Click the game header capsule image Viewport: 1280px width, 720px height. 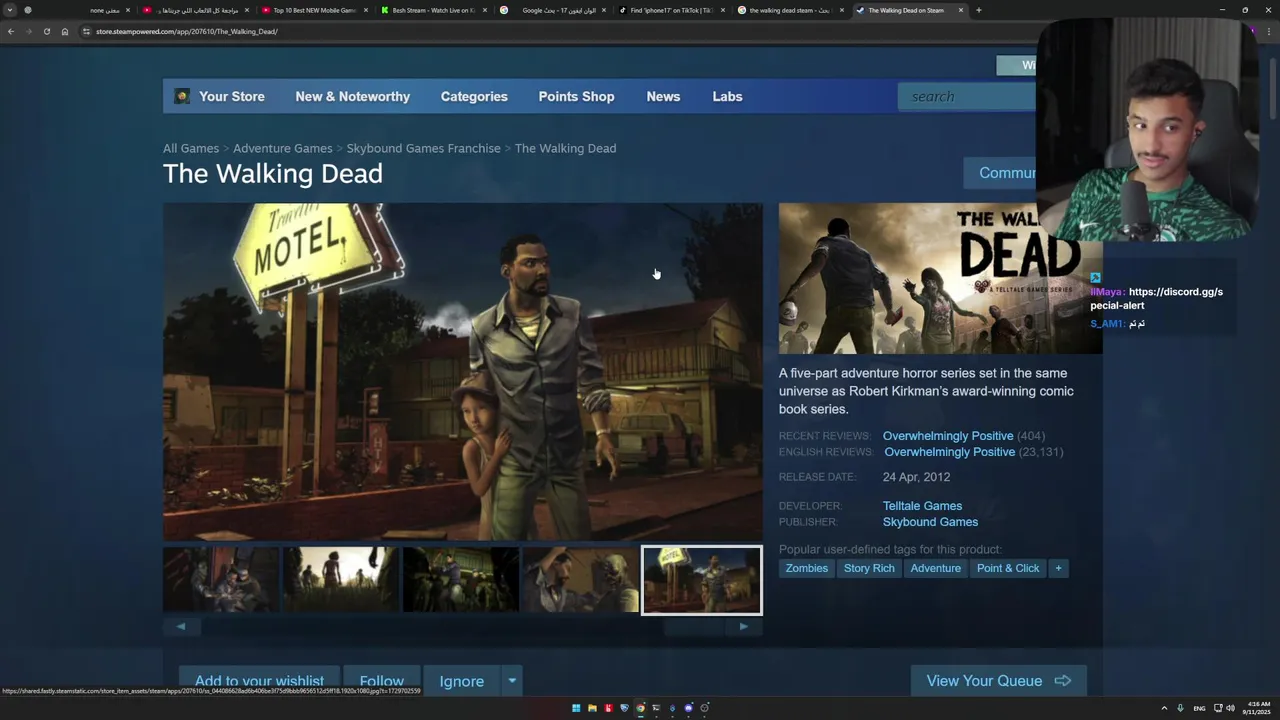tap(940, 278)
